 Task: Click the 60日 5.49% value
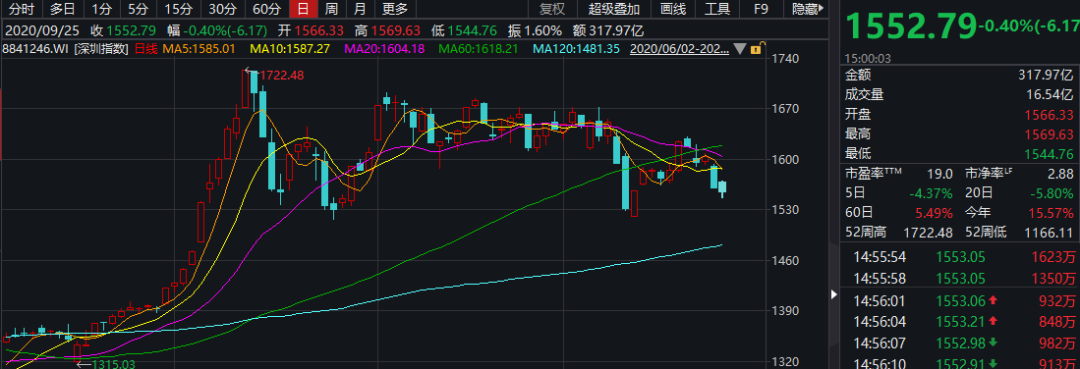(935, 213)
